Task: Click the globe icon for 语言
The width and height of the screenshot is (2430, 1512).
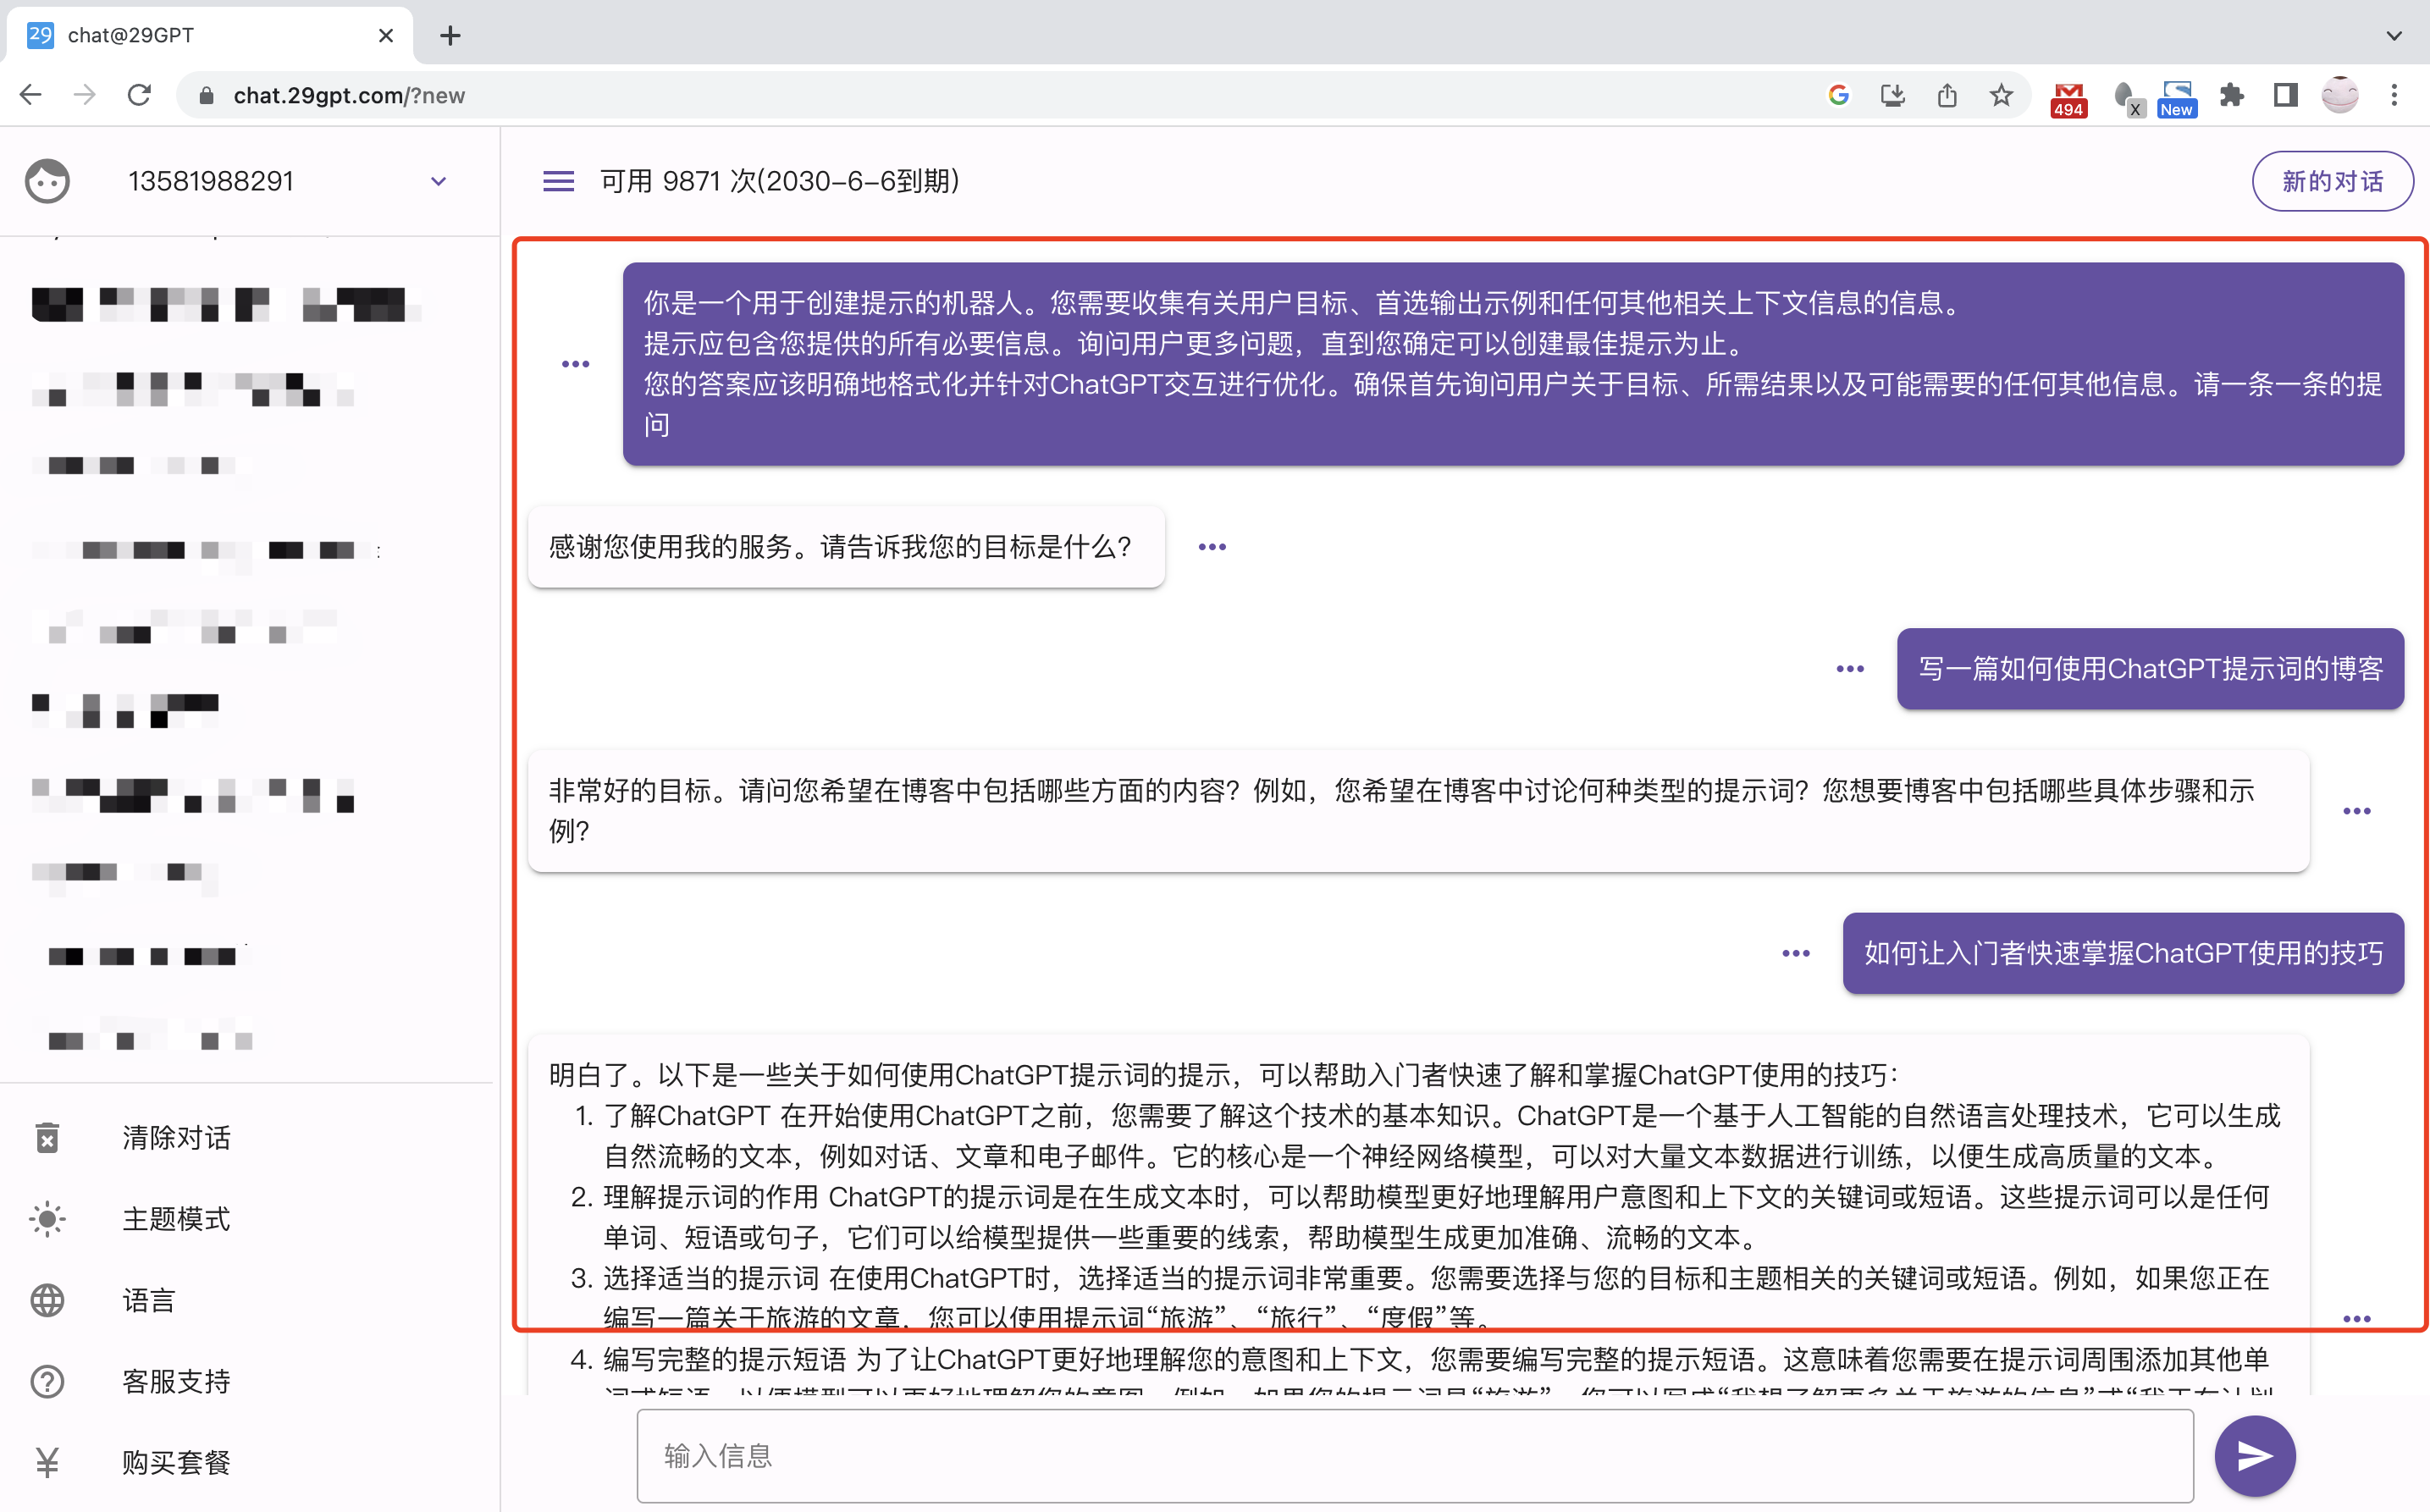Action: click(47, 1300)
